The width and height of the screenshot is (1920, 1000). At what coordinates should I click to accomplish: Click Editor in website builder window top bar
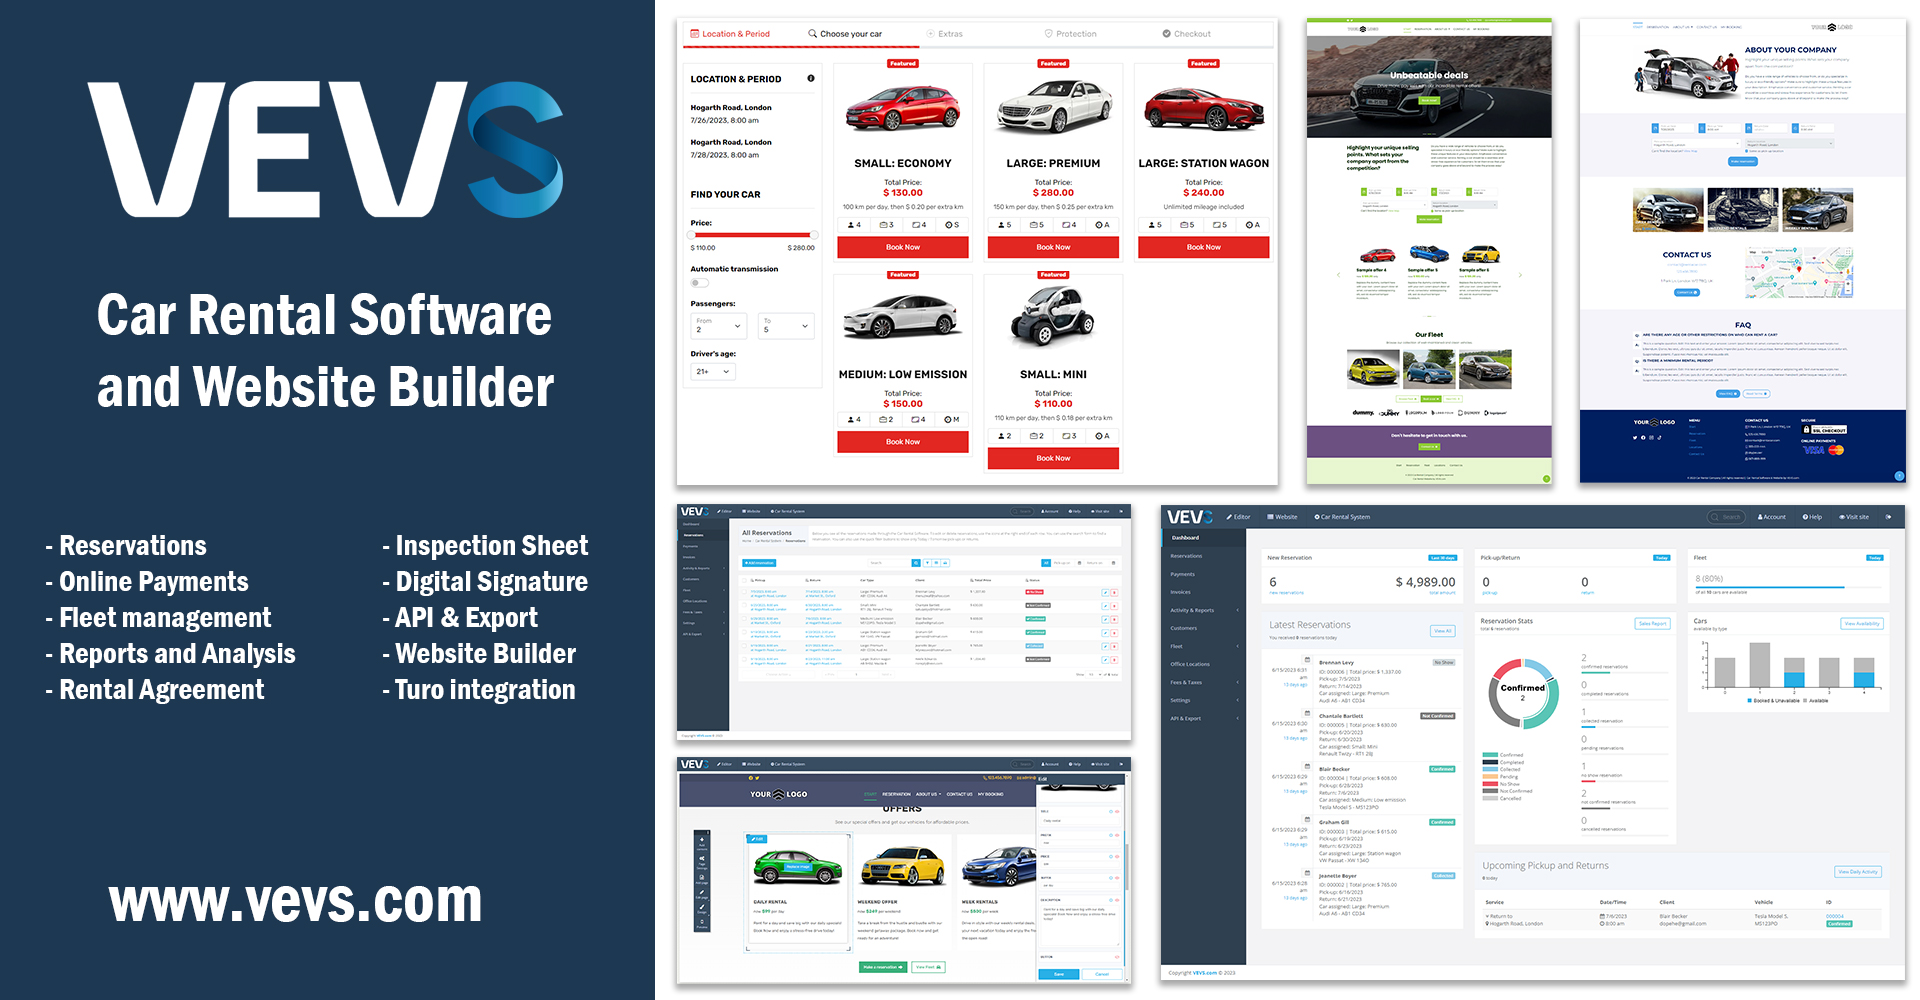coord(724,764)
